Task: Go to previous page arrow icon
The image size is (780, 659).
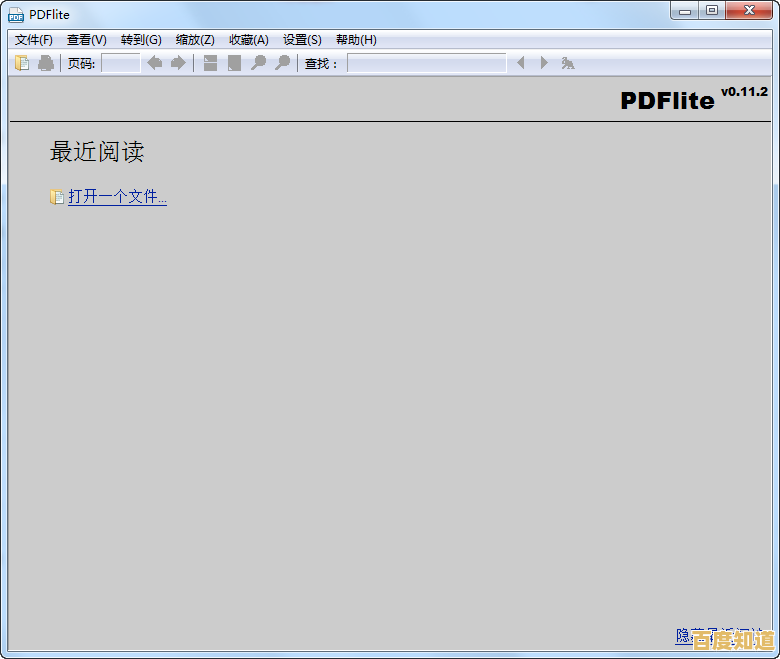Action: tap(155, 63)
